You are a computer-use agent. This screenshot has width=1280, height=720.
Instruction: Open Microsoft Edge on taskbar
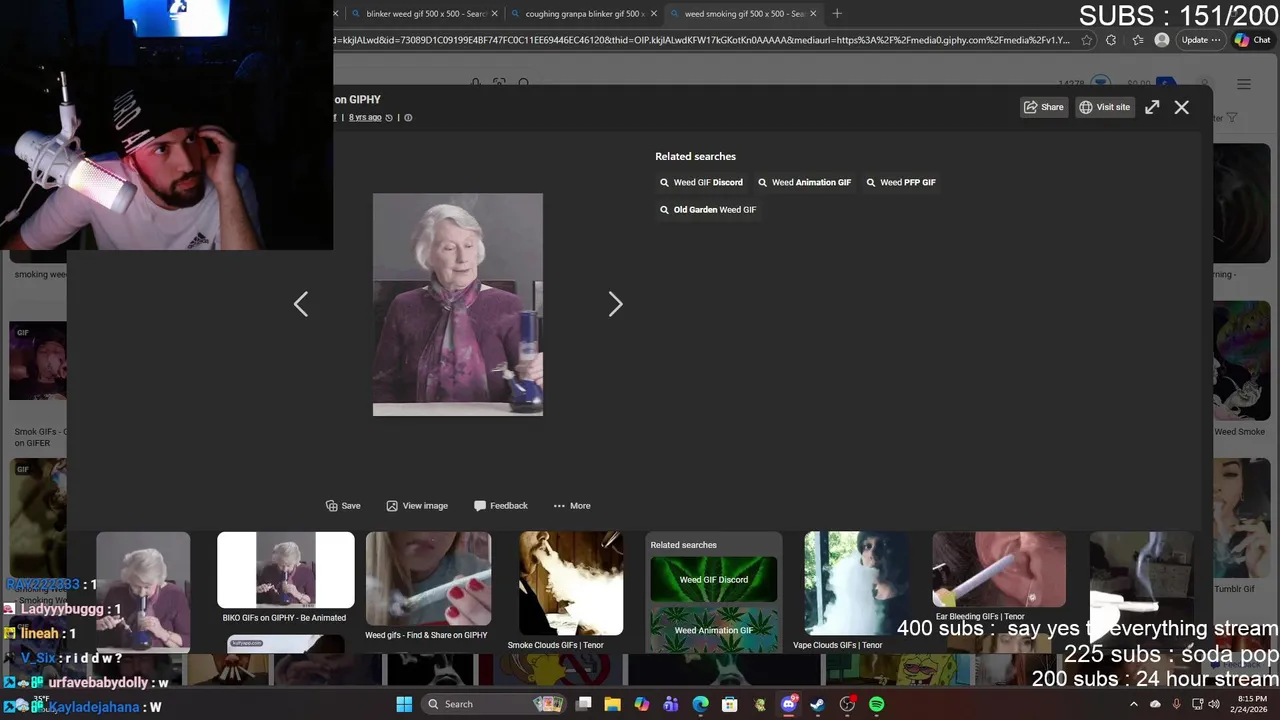(x=701, y=704)
